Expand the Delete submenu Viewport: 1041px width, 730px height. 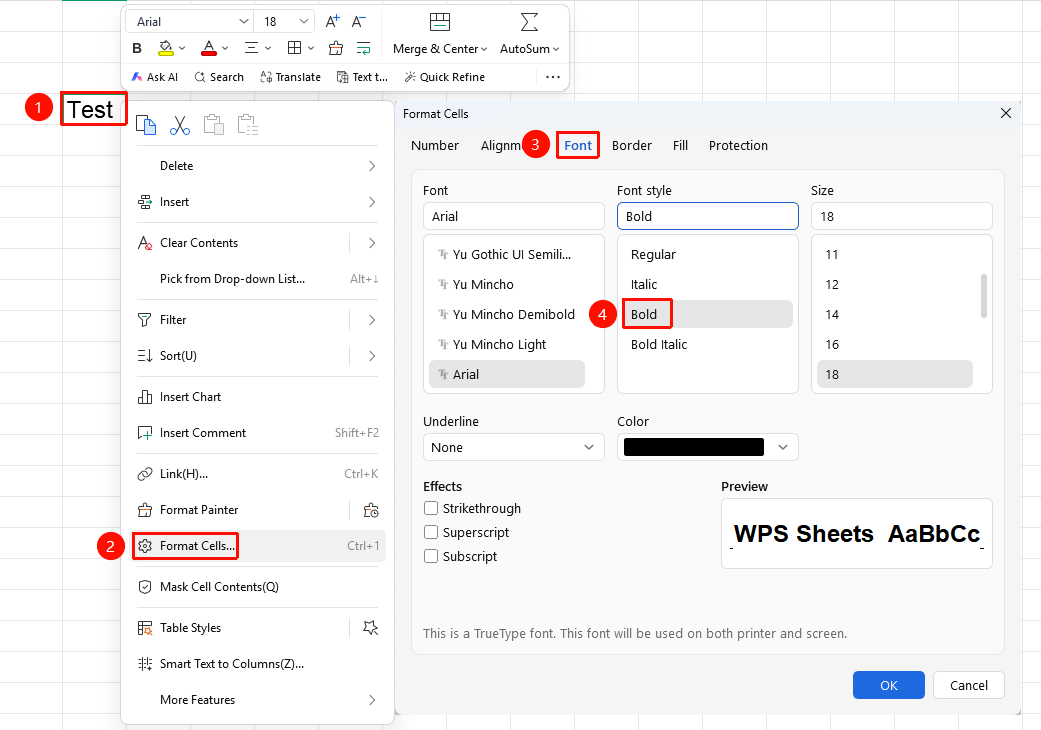pyautogui.click(x=257, y=166)
